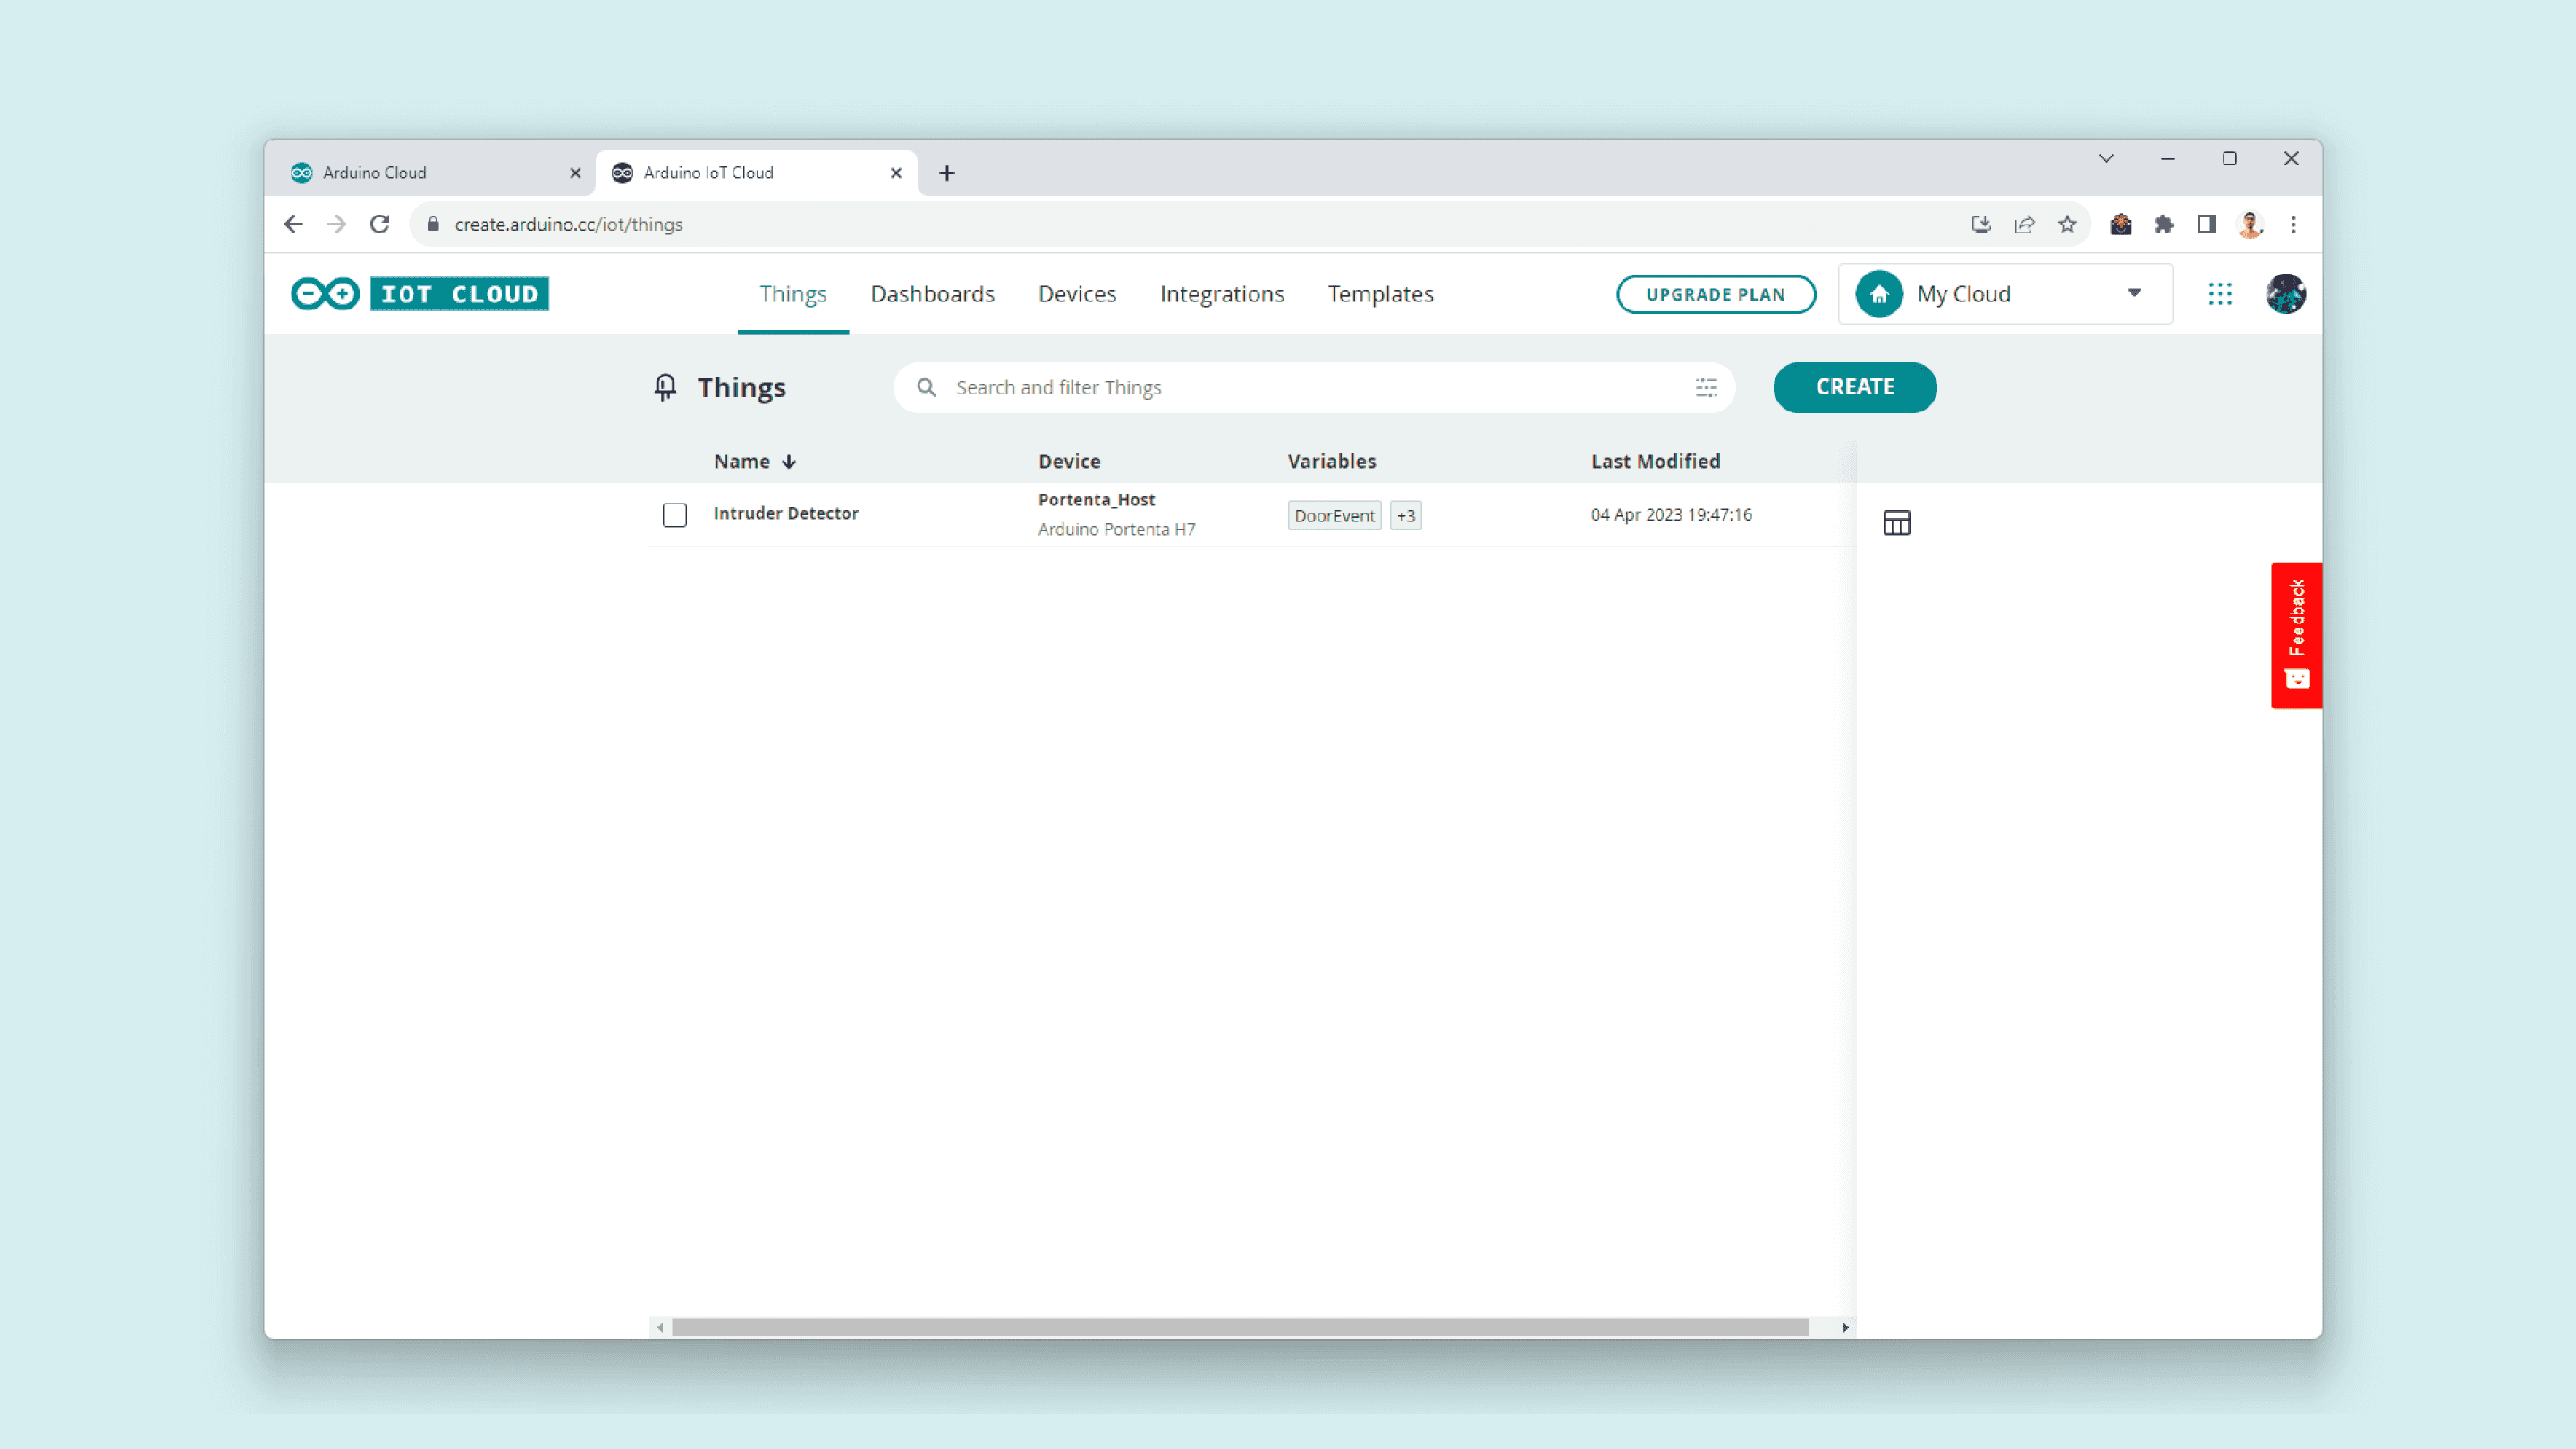Click the search filter options icon
This screenshot has width=2576, height=1449.
click(x=1706, y=387)
